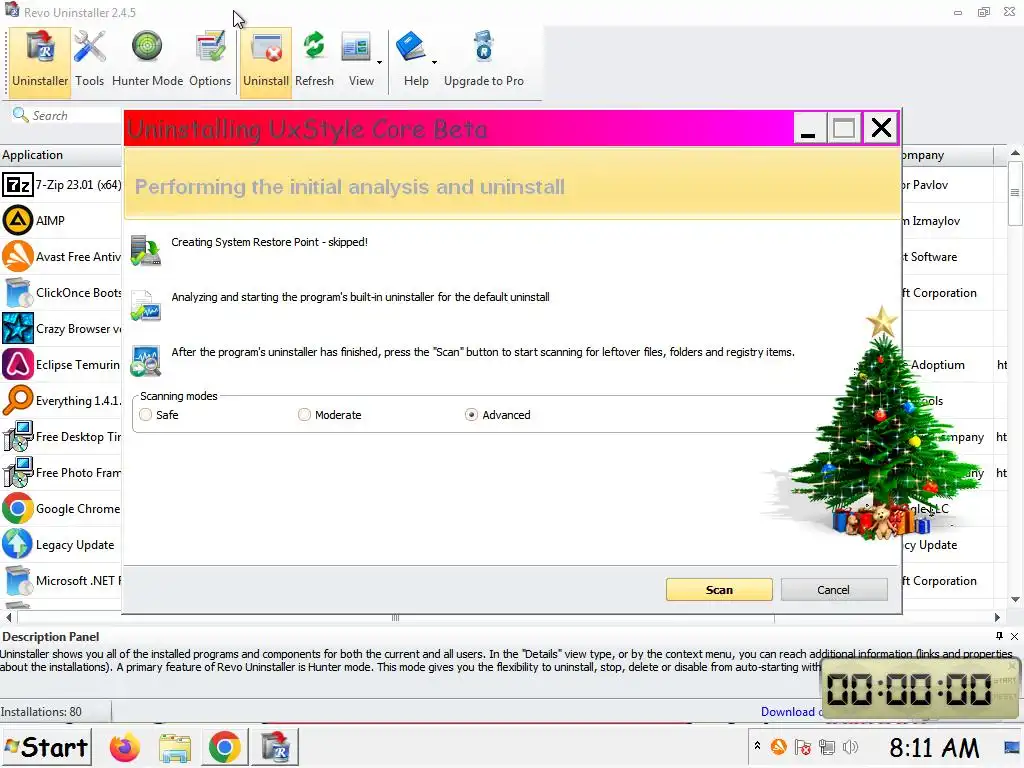The image size is (1024, 768).
Task: Sort by the Application column header
Action: (x=60, y=155)
